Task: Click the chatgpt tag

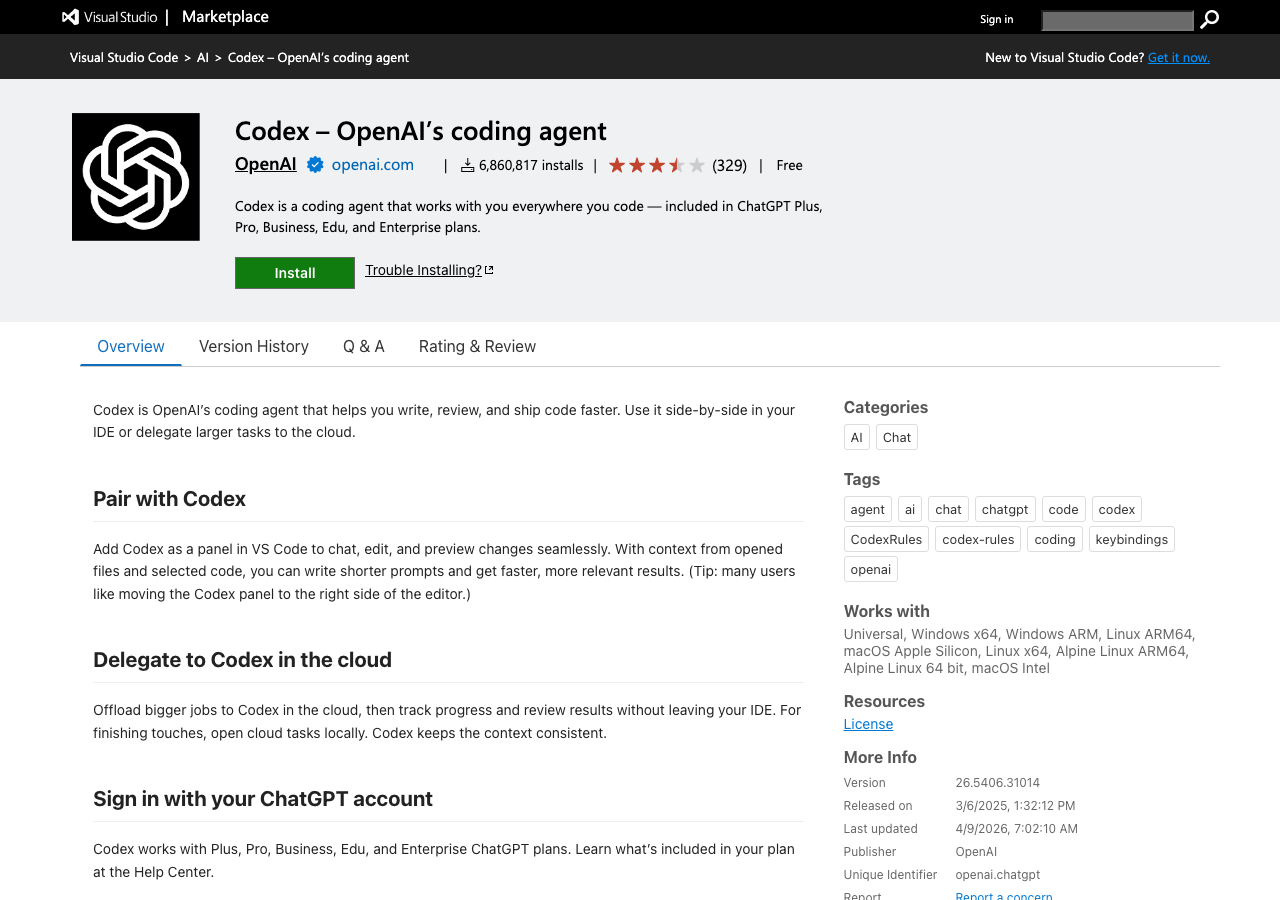Action: pos(1005,509)
